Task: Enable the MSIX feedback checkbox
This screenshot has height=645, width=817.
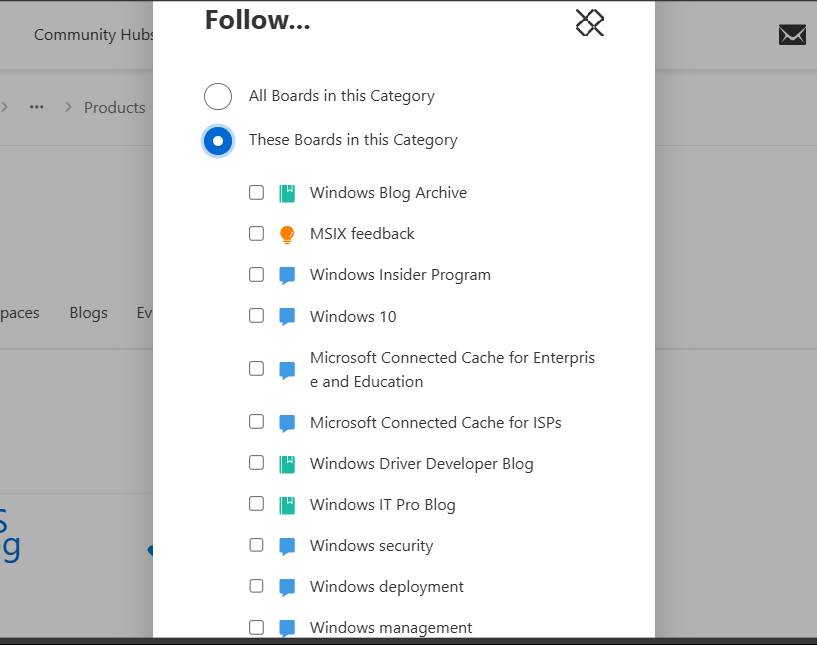Action: (257, 233)
